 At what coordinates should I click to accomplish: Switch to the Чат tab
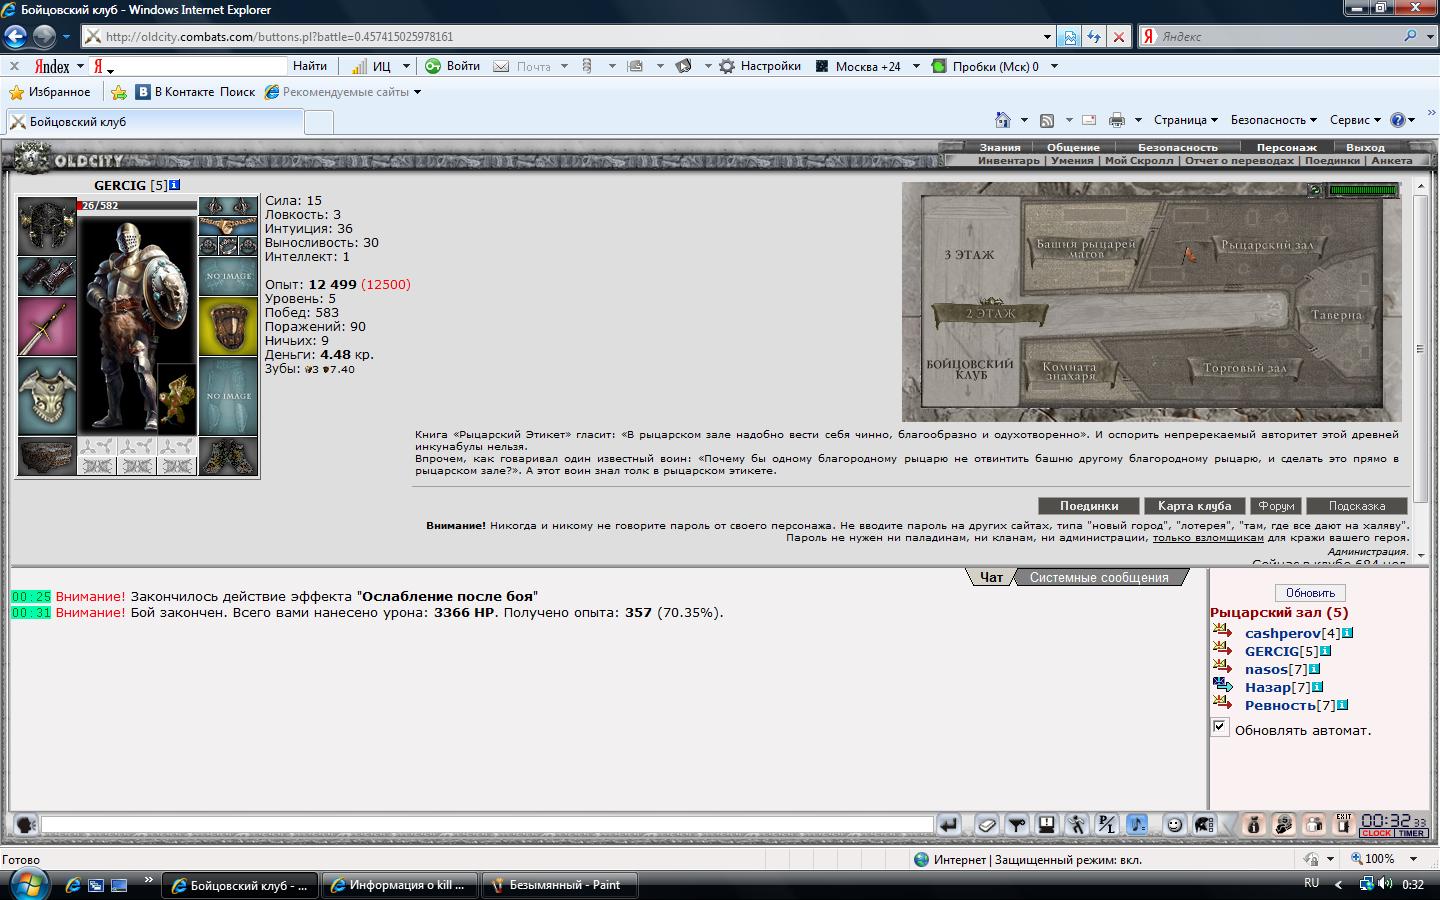[x=991, y=577]
